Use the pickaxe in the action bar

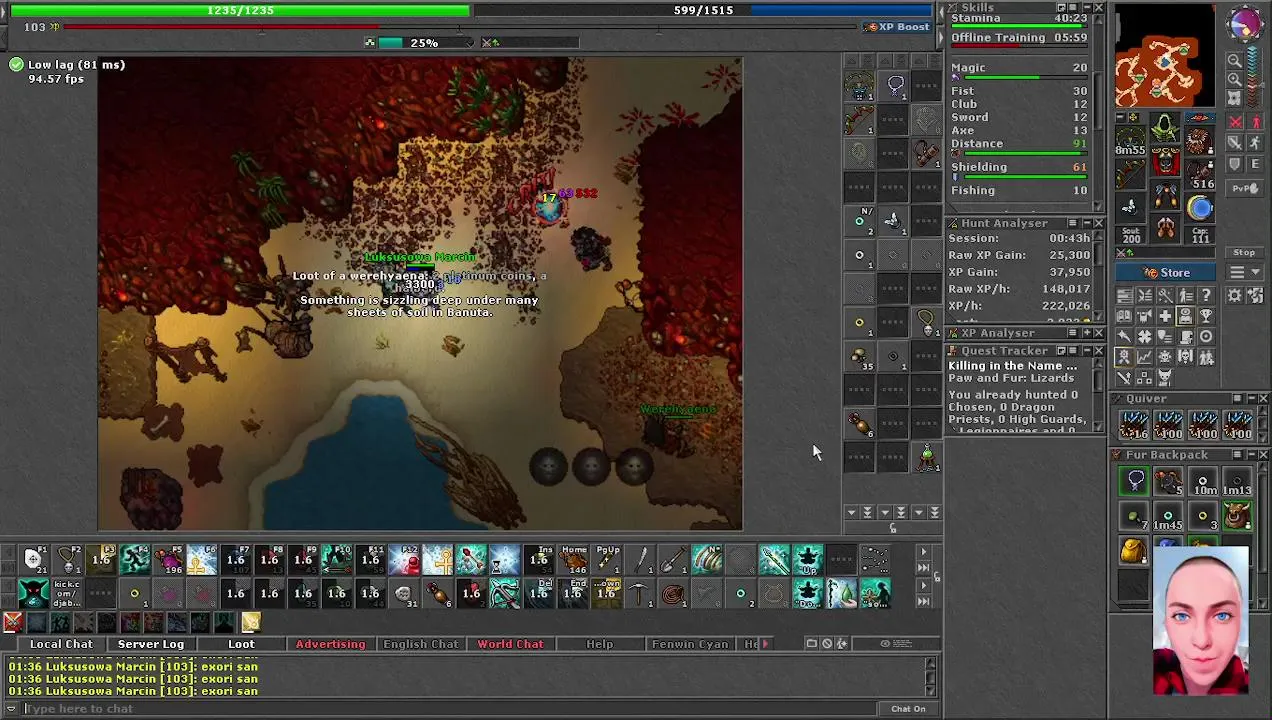(x=640, y=594)
